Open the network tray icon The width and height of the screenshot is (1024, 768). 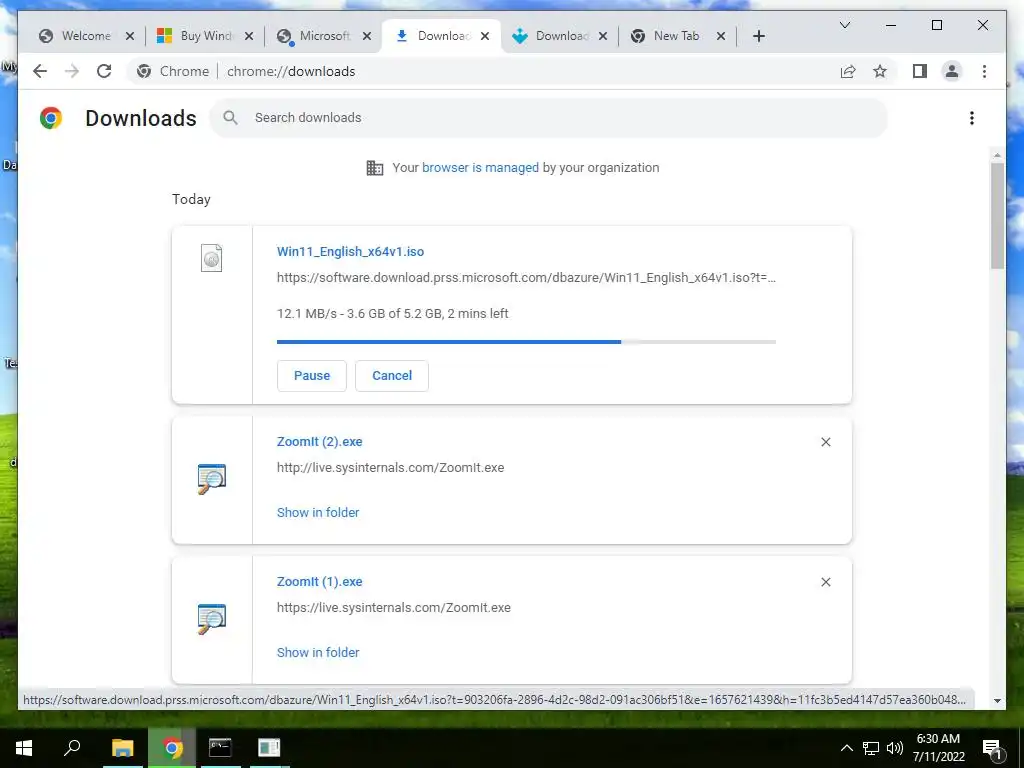[871, 748]
